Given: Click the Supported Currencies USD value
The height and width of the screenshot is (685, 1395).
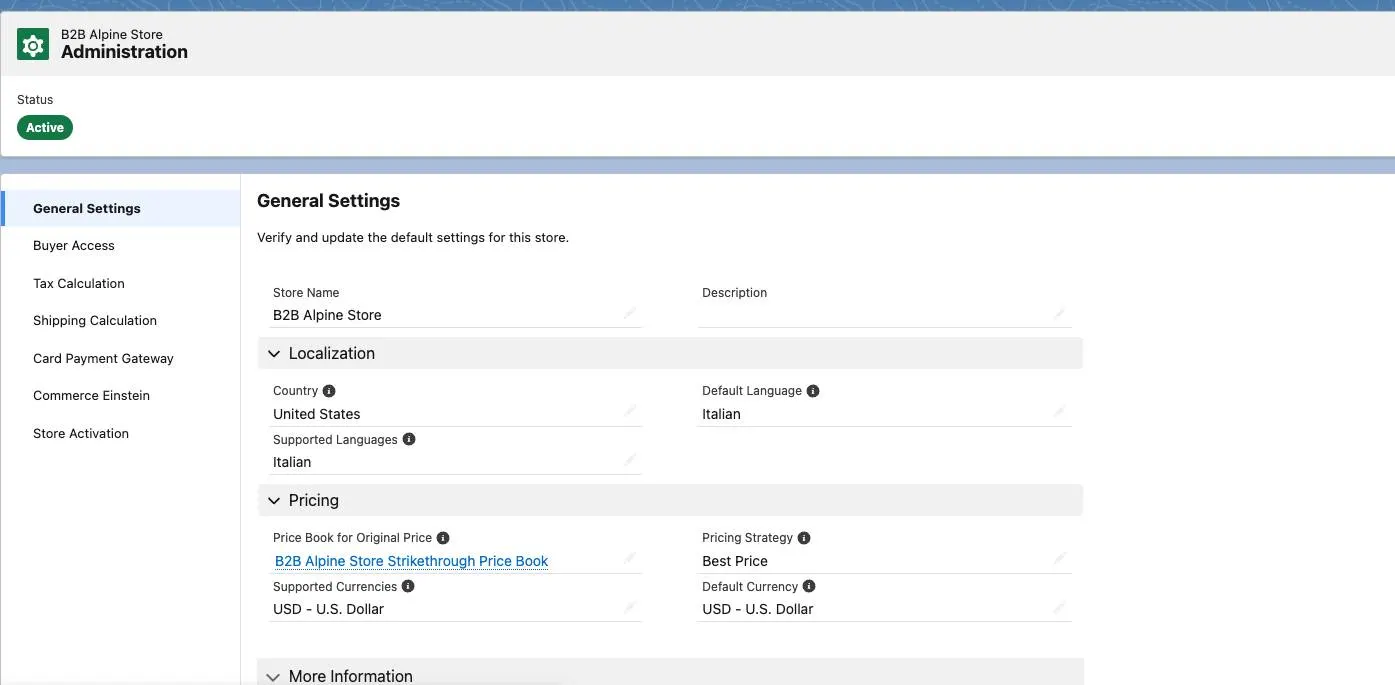Looking at the screenshot, I should coord(328,609).
